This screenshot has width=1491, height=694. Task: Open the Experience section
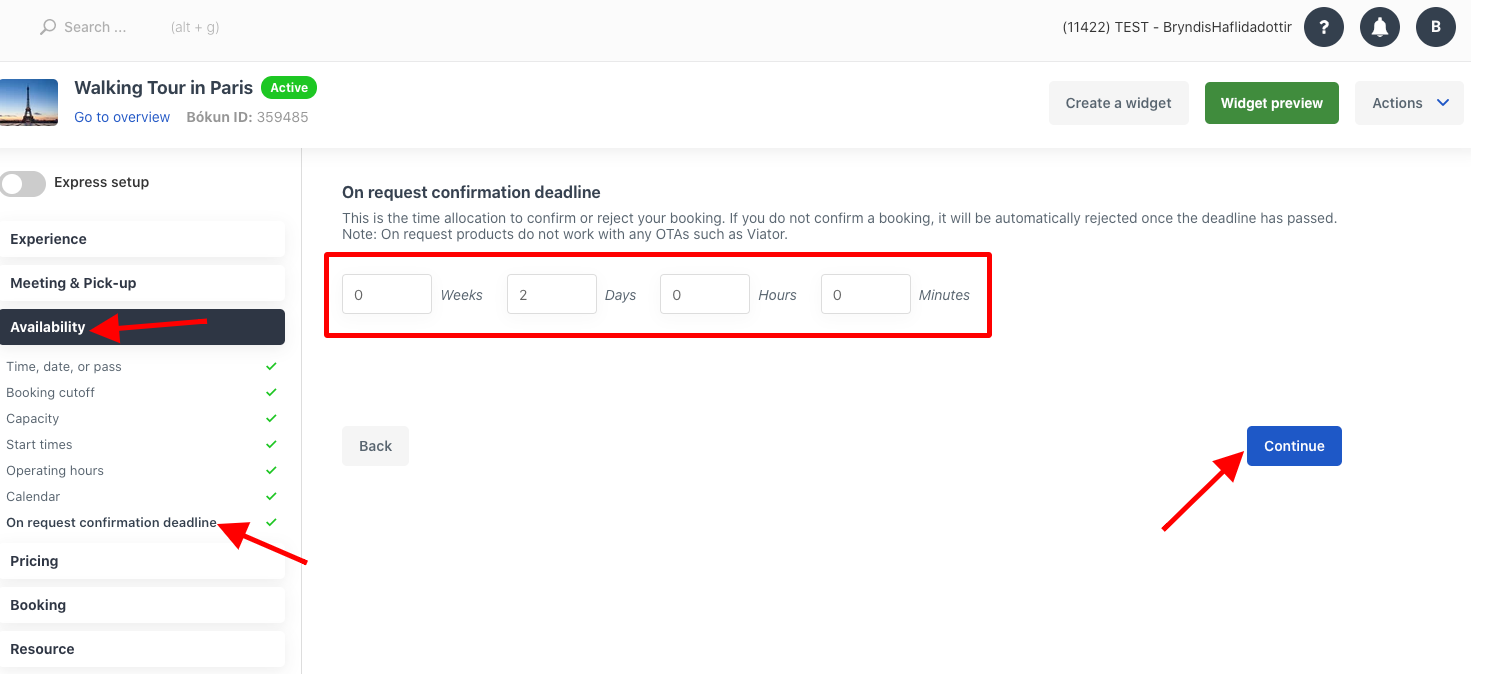(x=142, y=239)
